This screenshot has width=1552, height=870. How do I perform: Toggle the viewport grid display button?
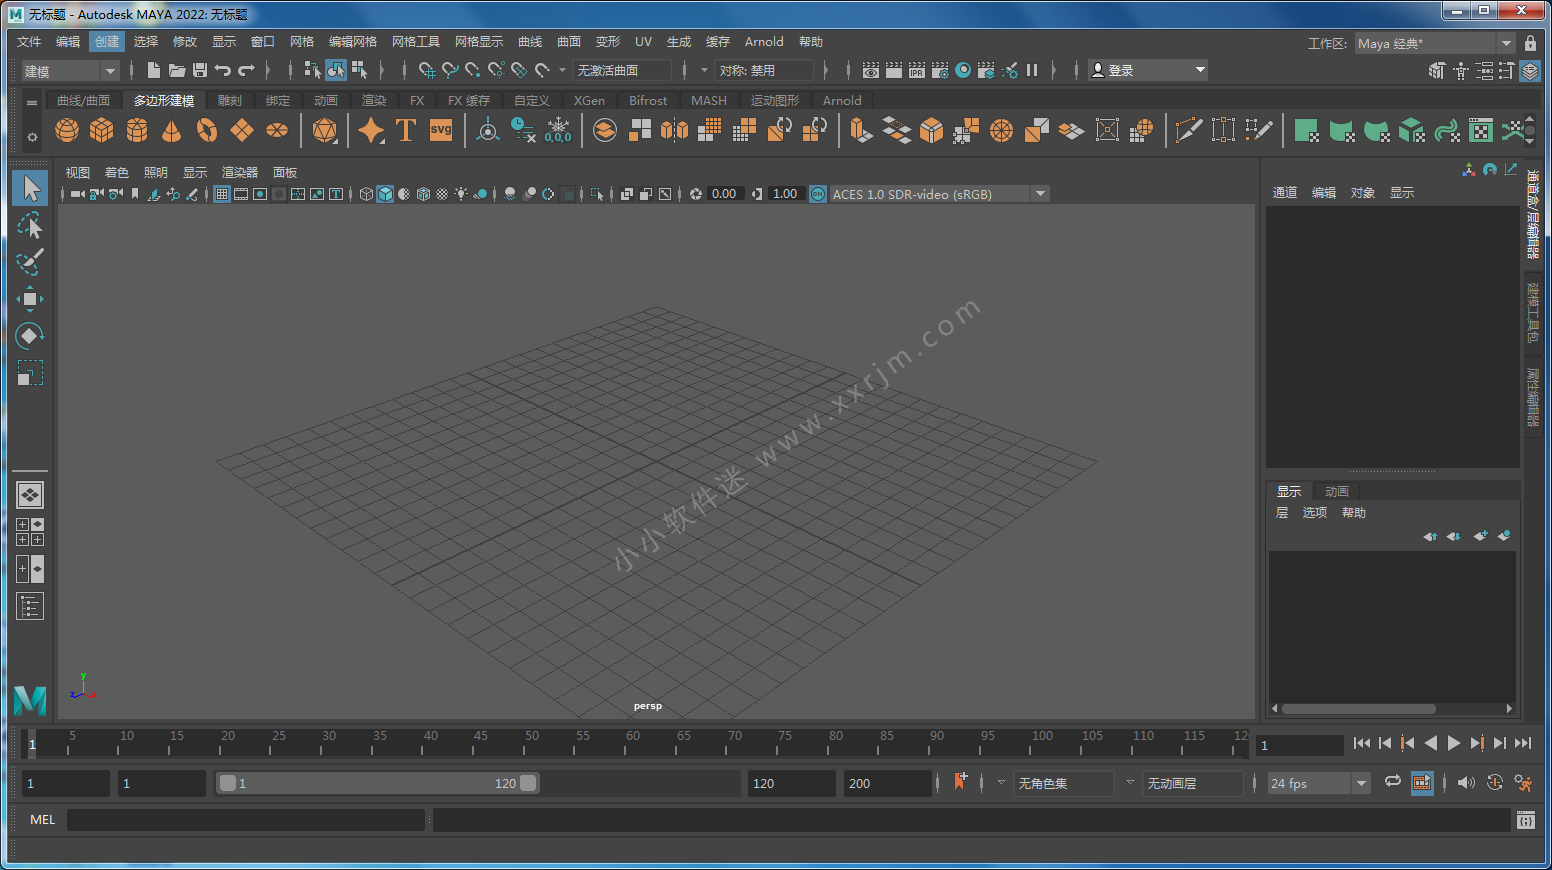coord(222,194)
